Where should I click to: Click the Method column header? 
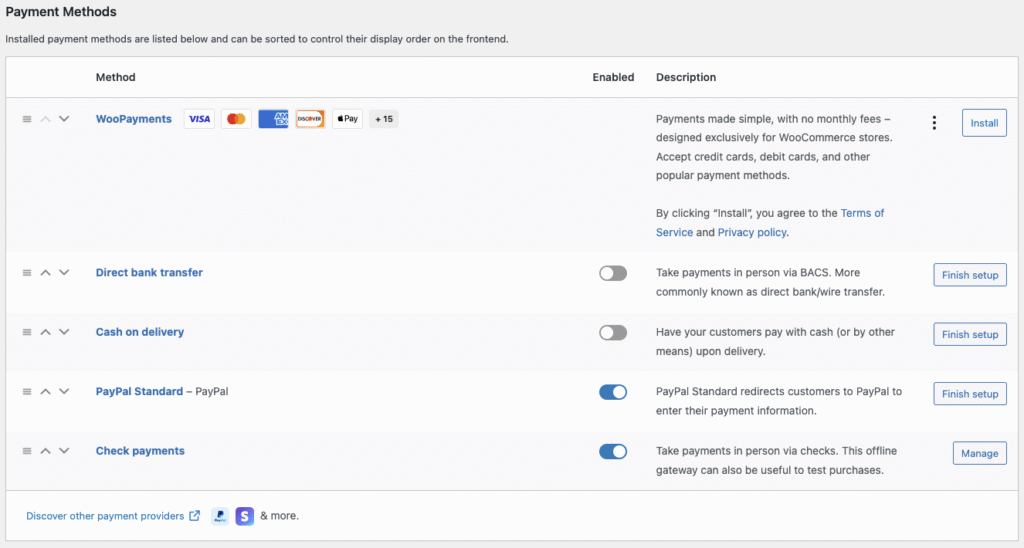tap(116, 77)
